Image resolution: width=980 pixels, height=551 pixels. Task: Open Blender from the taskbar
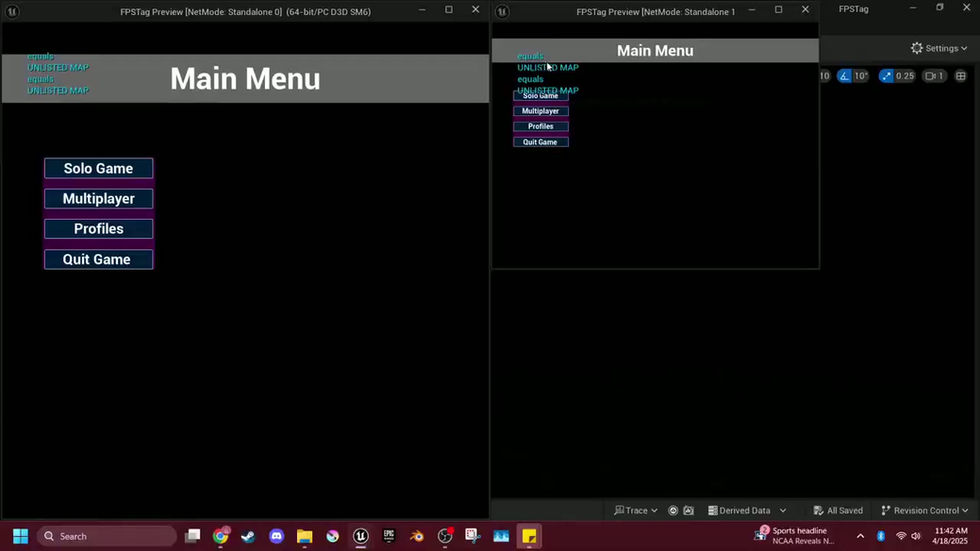pos(417,536)
